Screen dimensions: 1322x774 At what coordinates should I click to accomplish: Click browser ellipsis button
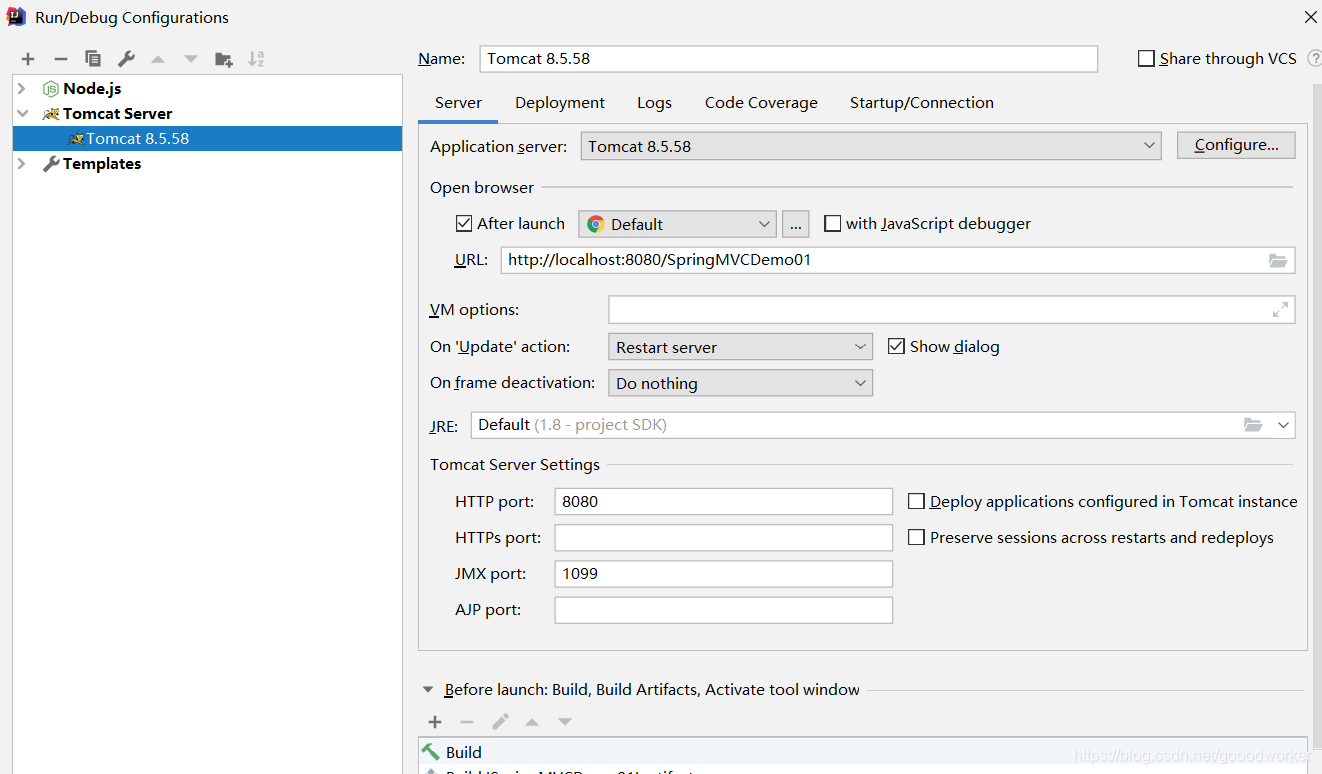pyautogui.click(x=795, y=224)
